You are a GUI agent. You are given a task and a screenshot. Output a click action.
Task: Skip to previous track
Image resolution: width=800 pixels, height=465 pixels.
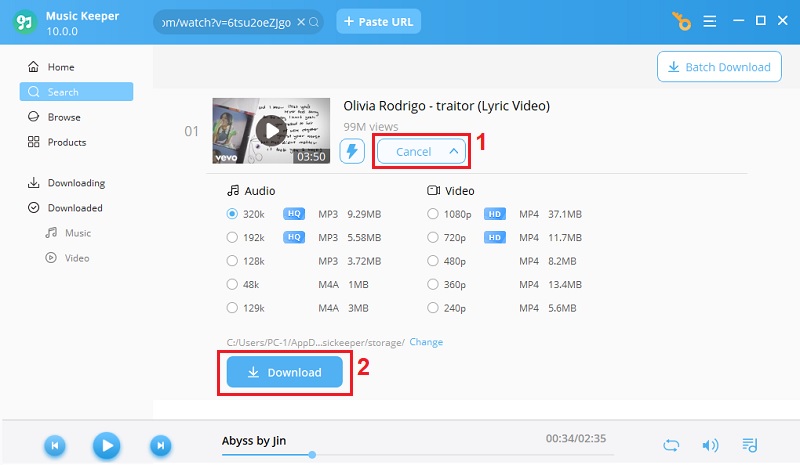point(55,446)
